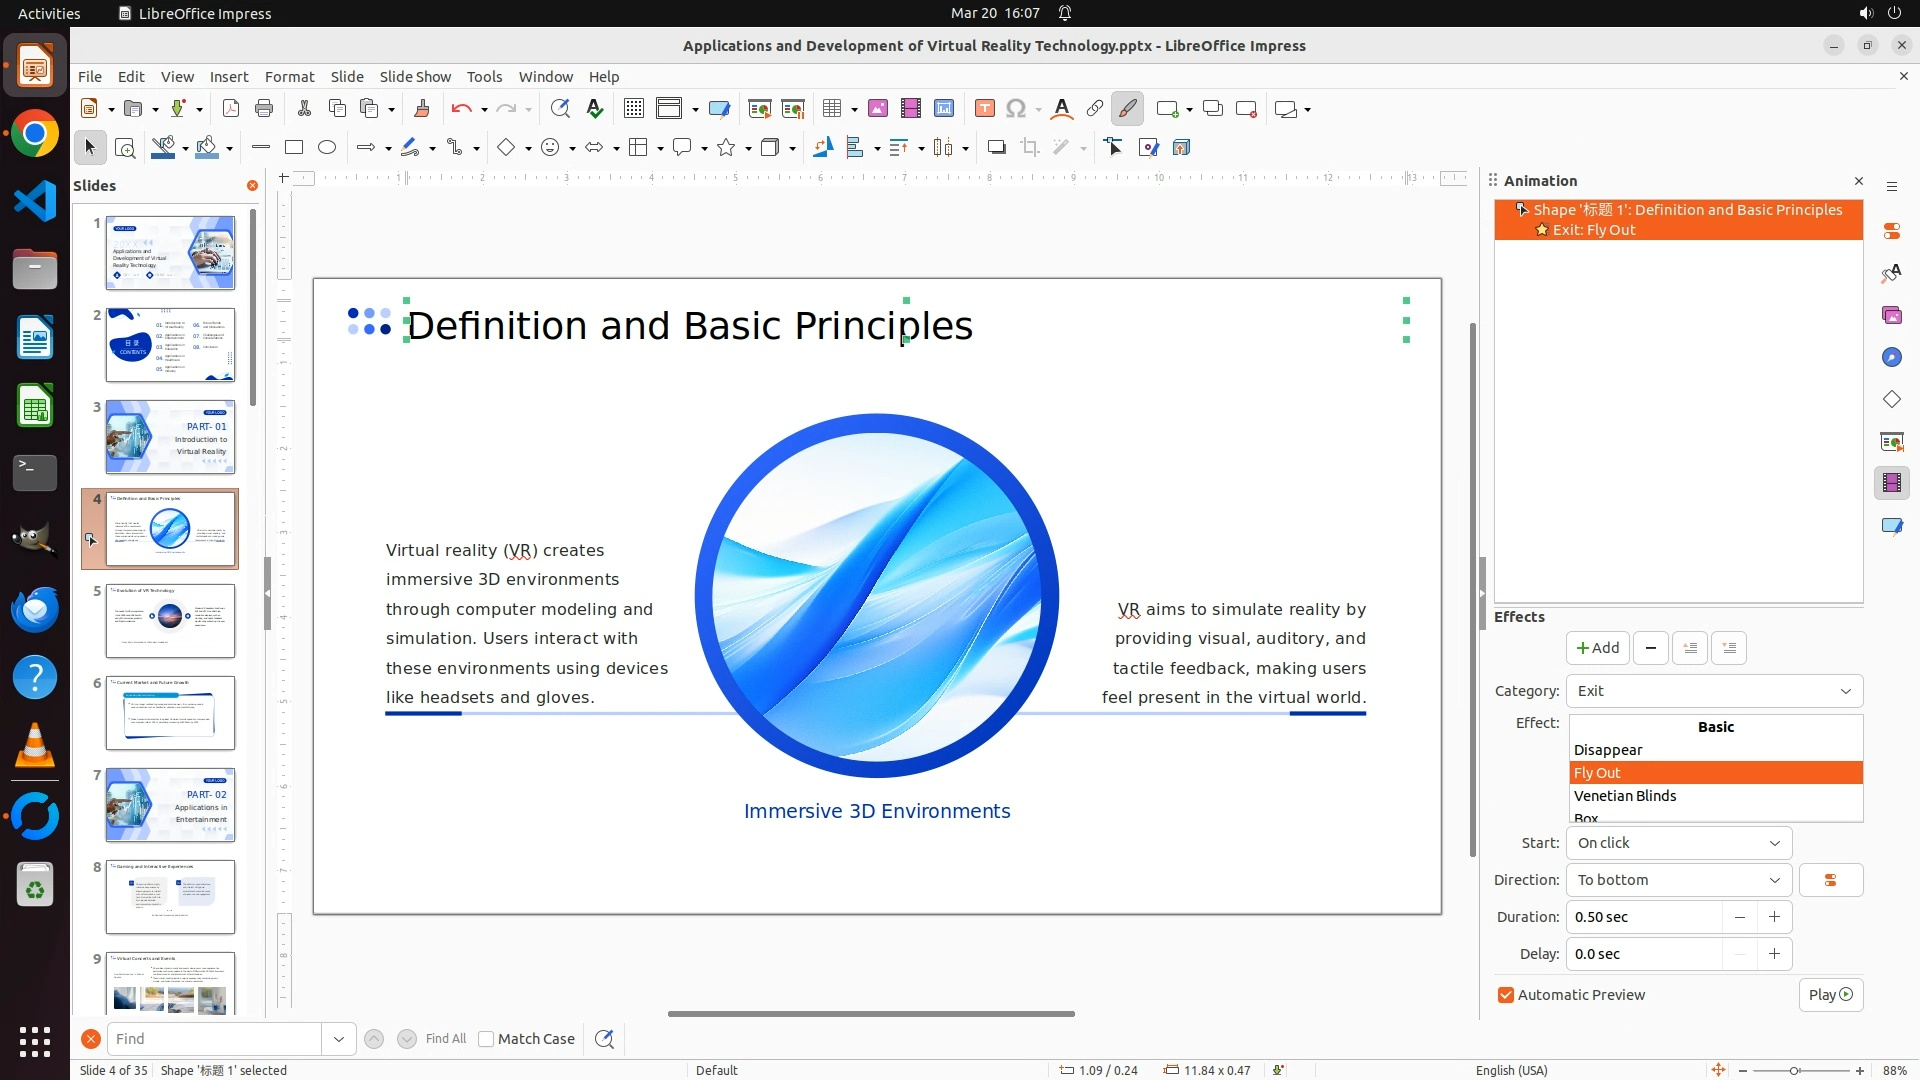Image resolution: width=1920 pixels, height=1080 pixels.
Task: Open the Start dropdown showing On click
Action: (x=1678, y=843)
